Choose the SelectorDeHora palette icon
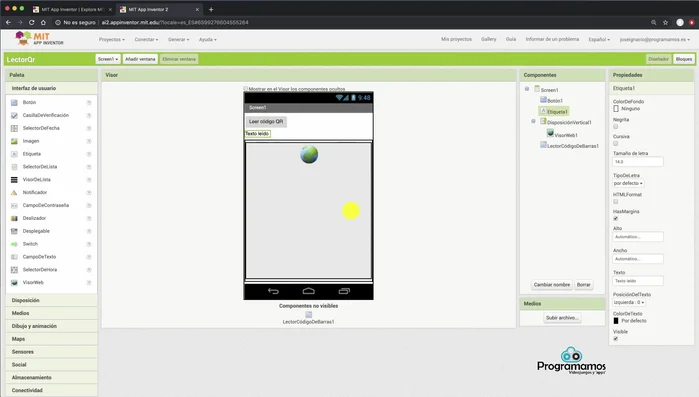The image size is (699, 397). pos(14,270)
